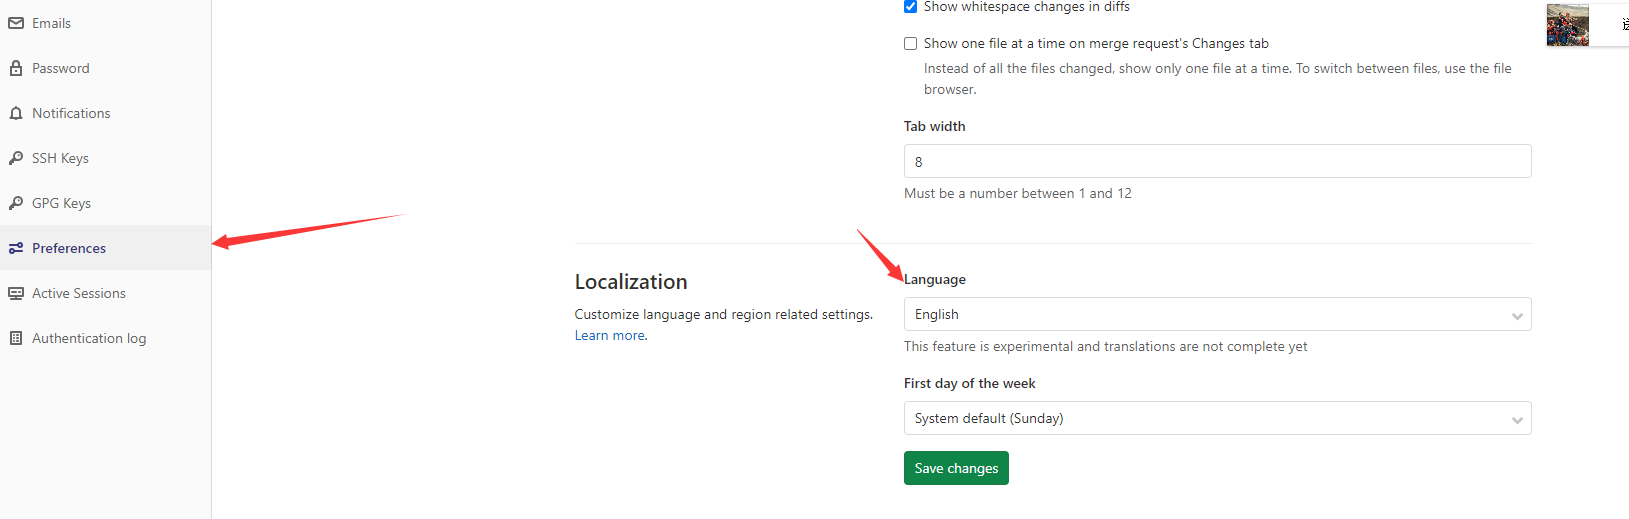The height and width of the screenshot is (519, 1629).
Task: Follow the Learn more link under Localization
Action: click(x=610, y=336)
